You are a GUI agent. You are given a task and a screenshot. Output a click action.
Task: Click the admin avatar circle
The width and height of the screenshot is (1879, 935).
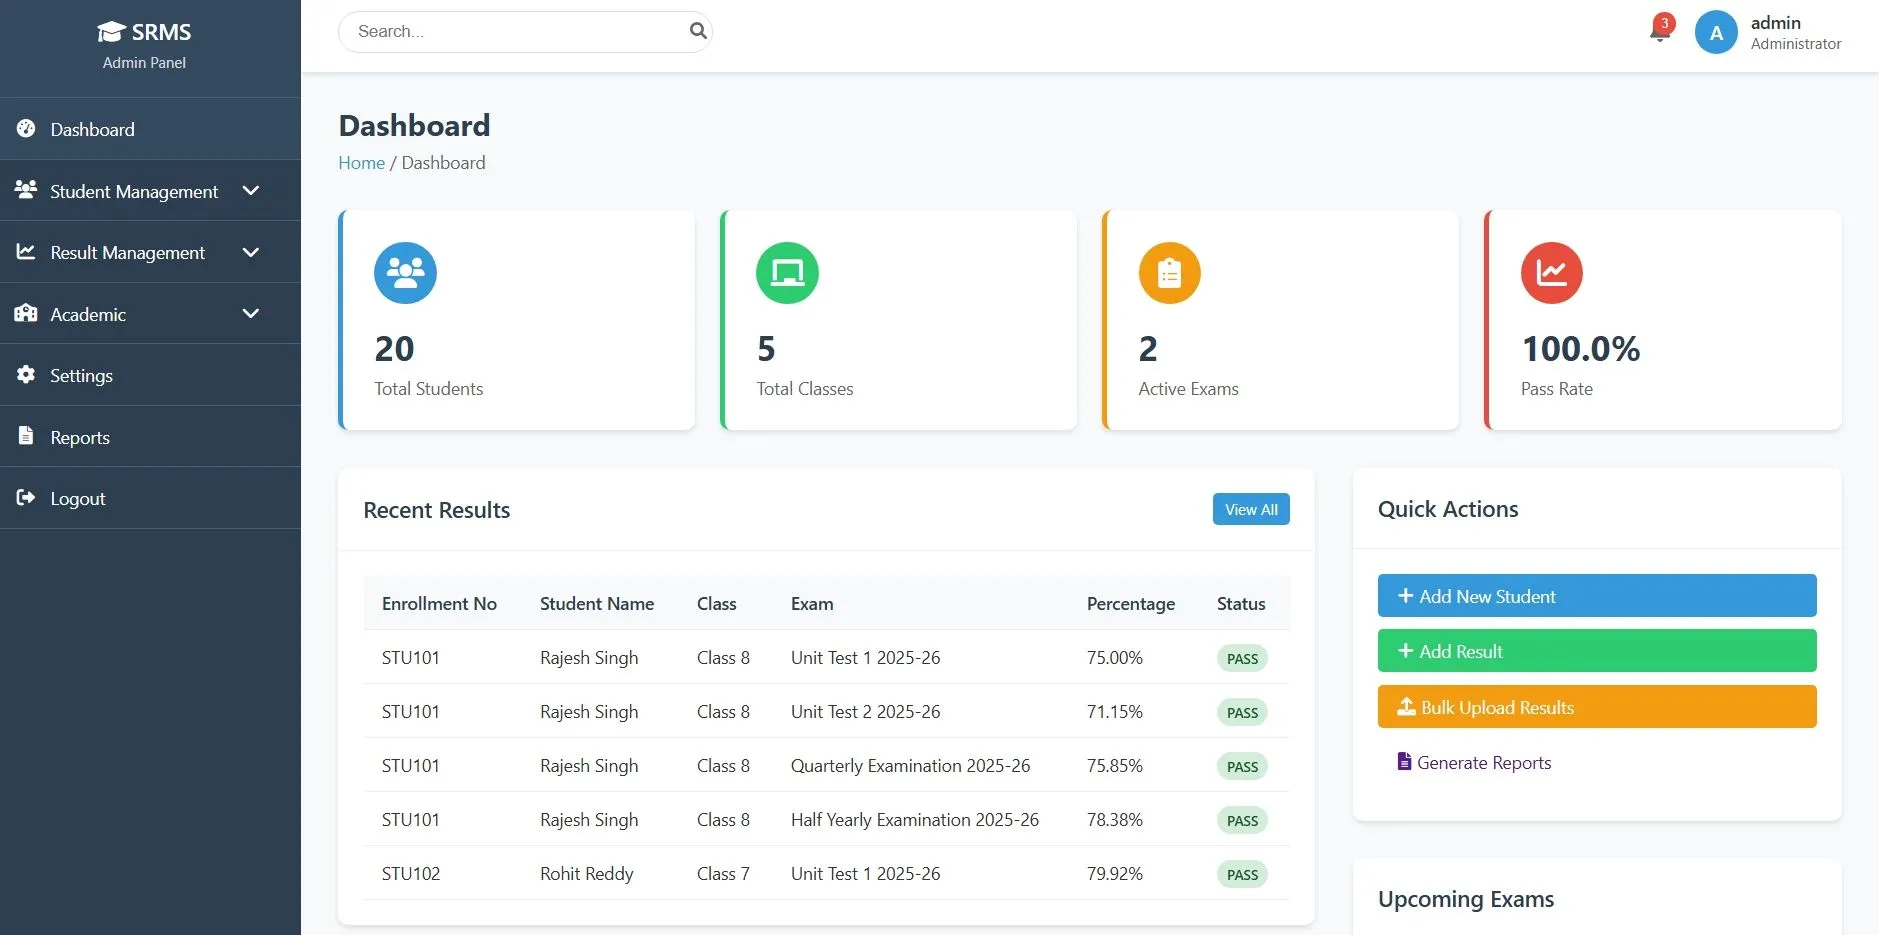[1715, 32]
